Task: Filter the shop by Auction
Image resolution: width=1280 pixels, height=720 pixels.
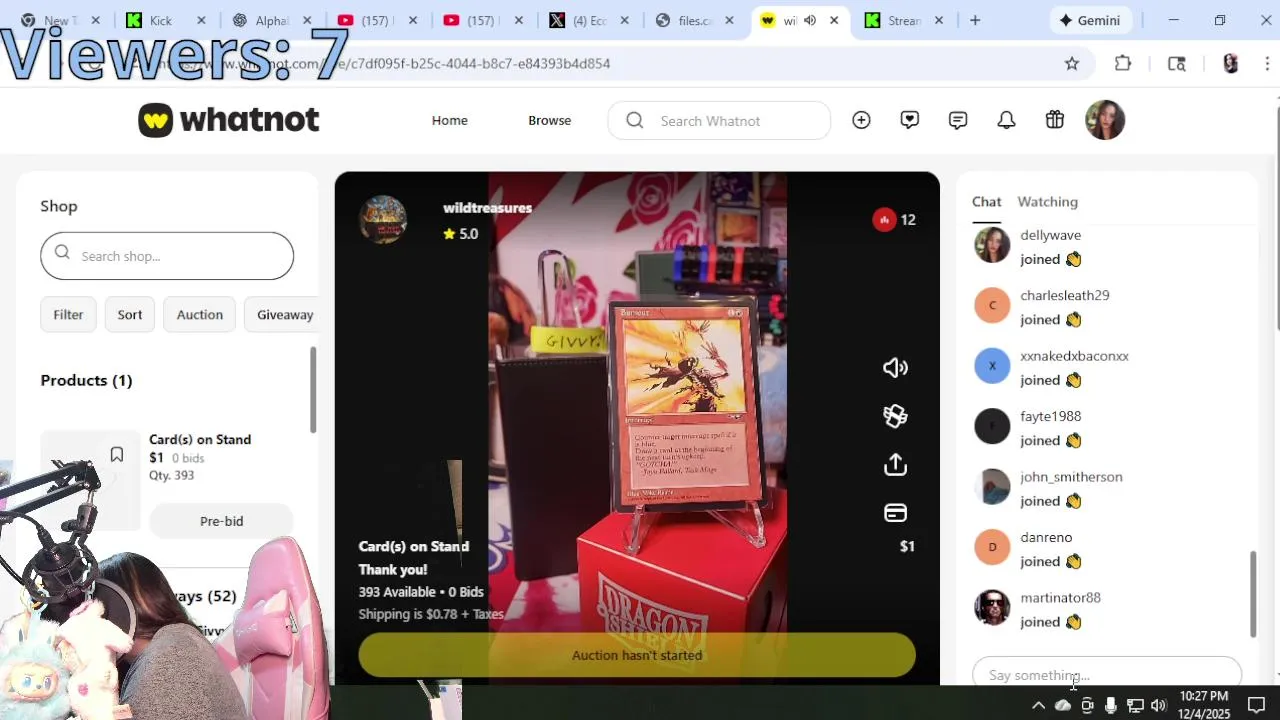Action: 200,314
